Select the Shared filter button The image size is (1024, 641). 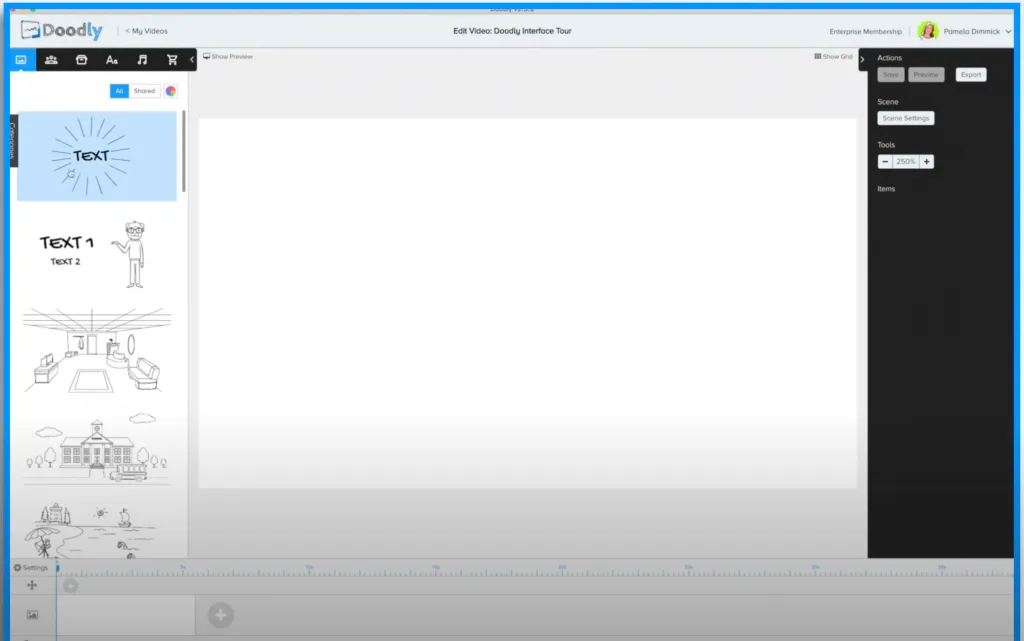click(144, 91)
